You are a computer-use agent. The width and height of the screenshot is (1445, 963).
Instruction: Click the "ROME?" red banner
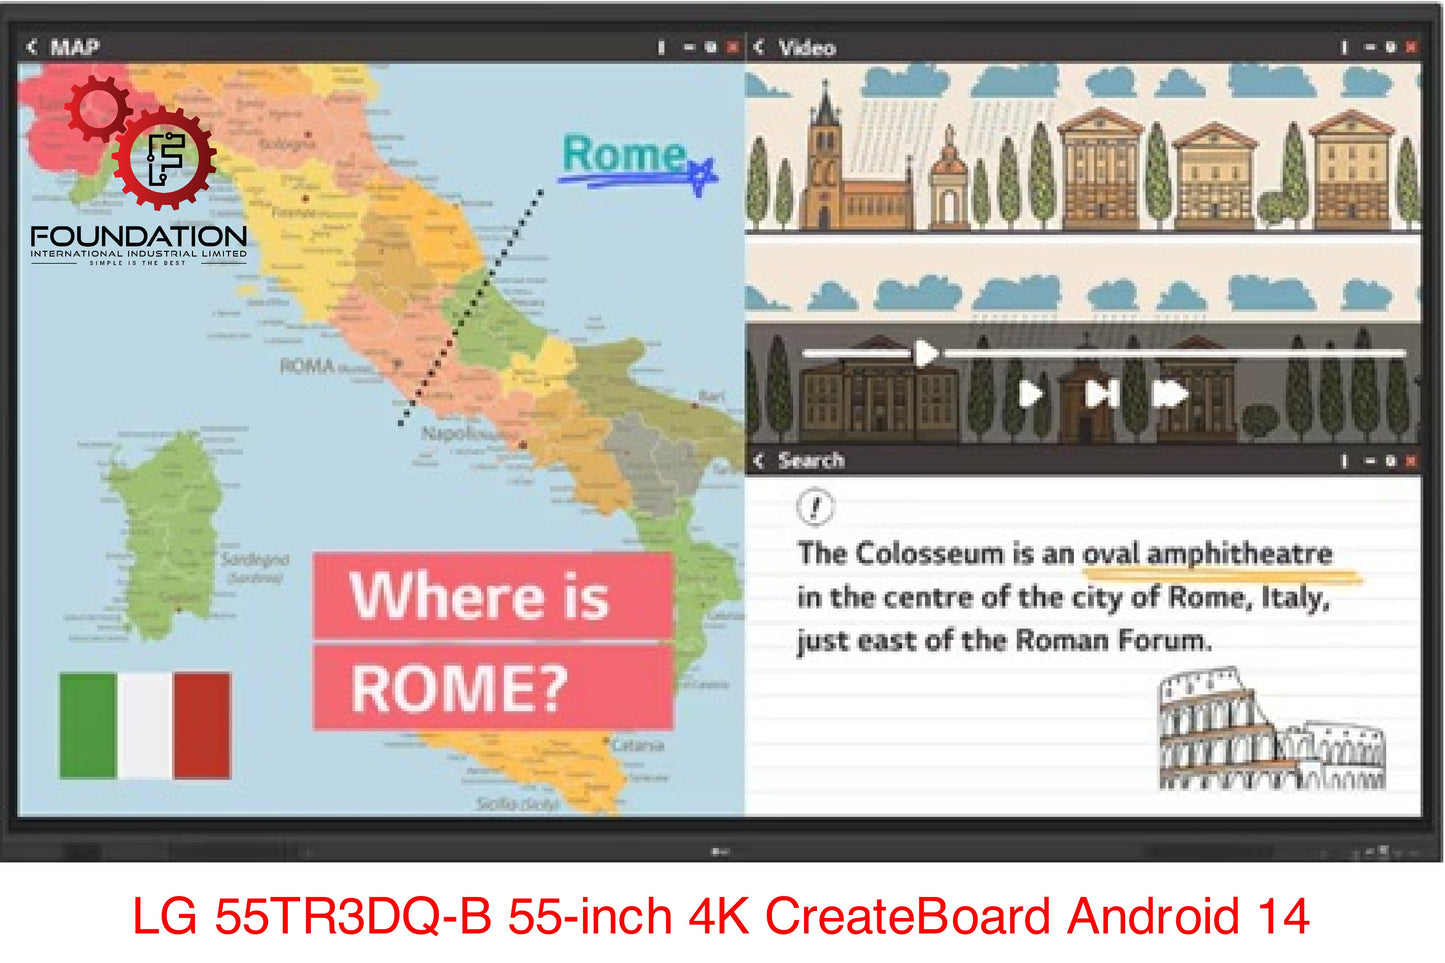(492, 688)
